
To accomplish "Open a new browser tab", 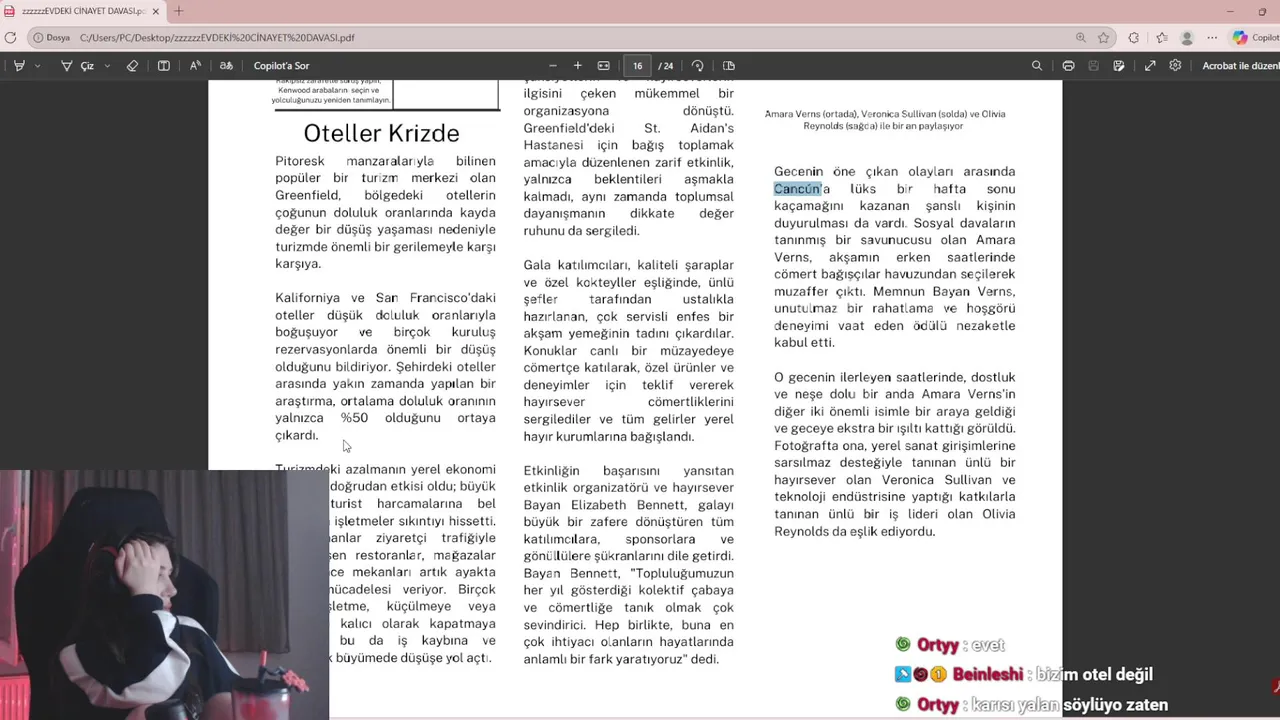I will pyautogui.click(x=178, y=11).
